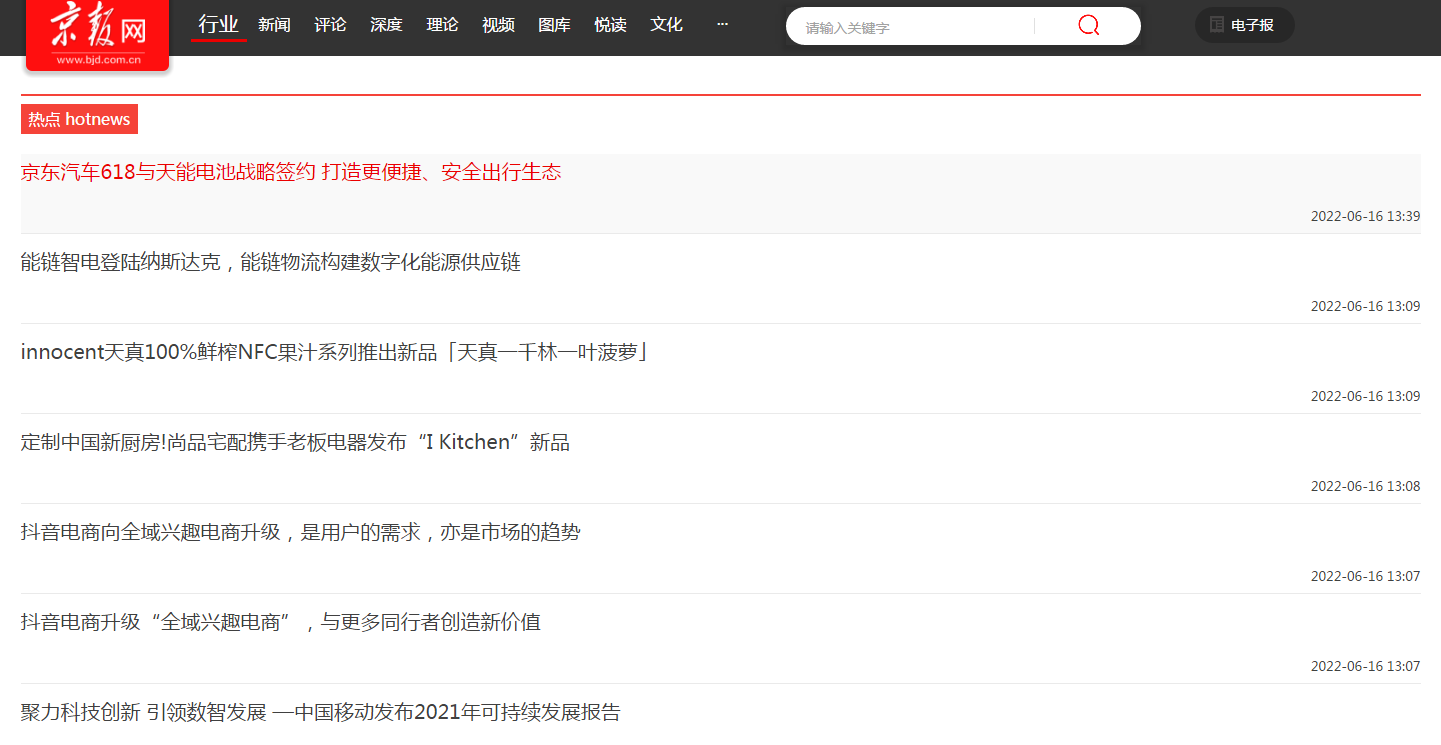Open the 图库 gallery section

tap(554, 25)
